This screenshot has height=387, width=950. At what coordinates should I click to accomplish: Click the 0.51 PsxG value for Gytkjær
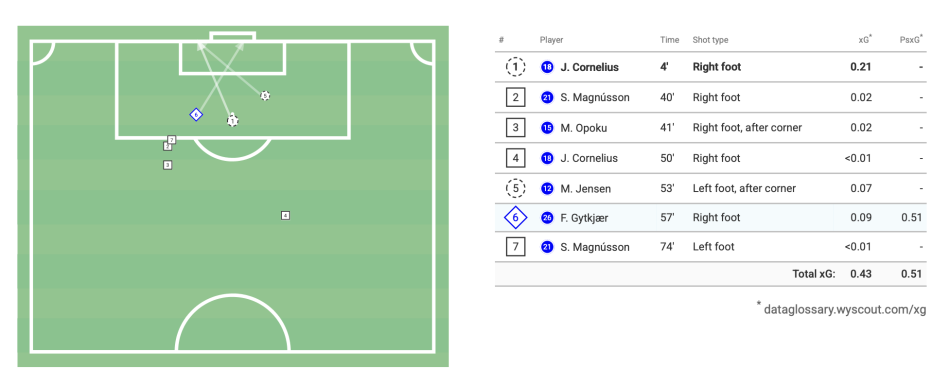point(911,218)
